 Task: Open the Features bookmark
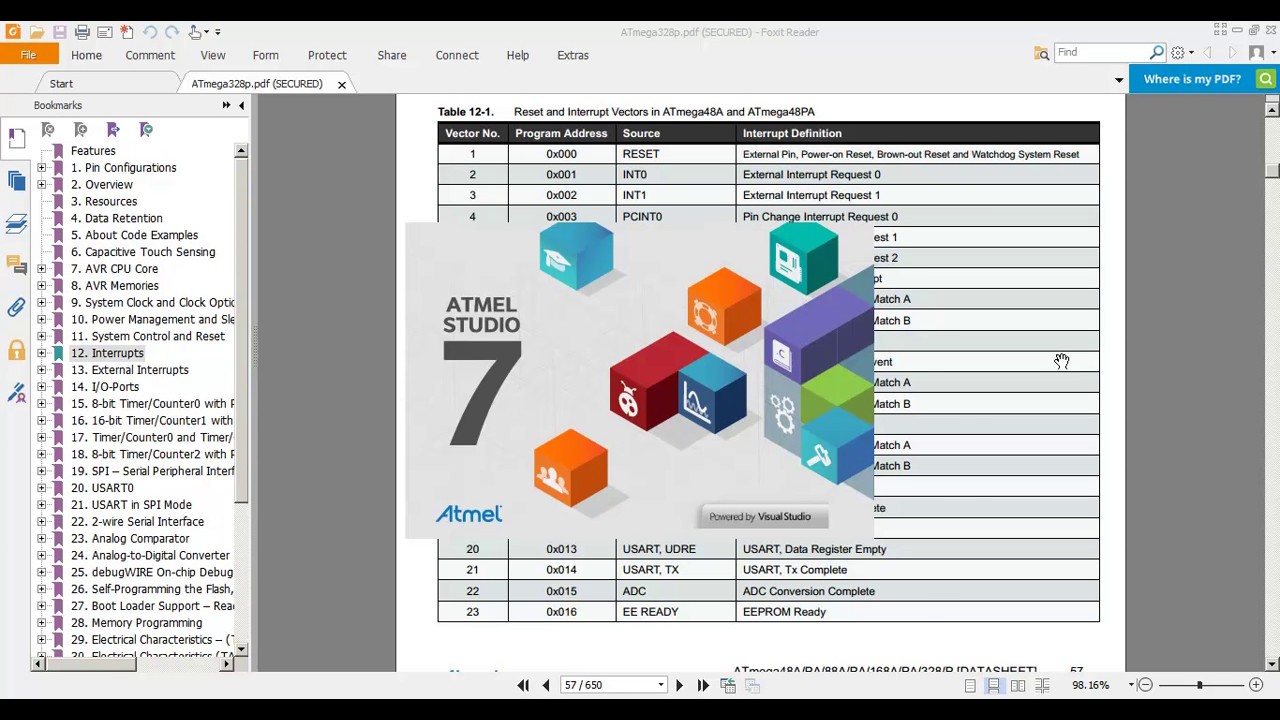93,151
